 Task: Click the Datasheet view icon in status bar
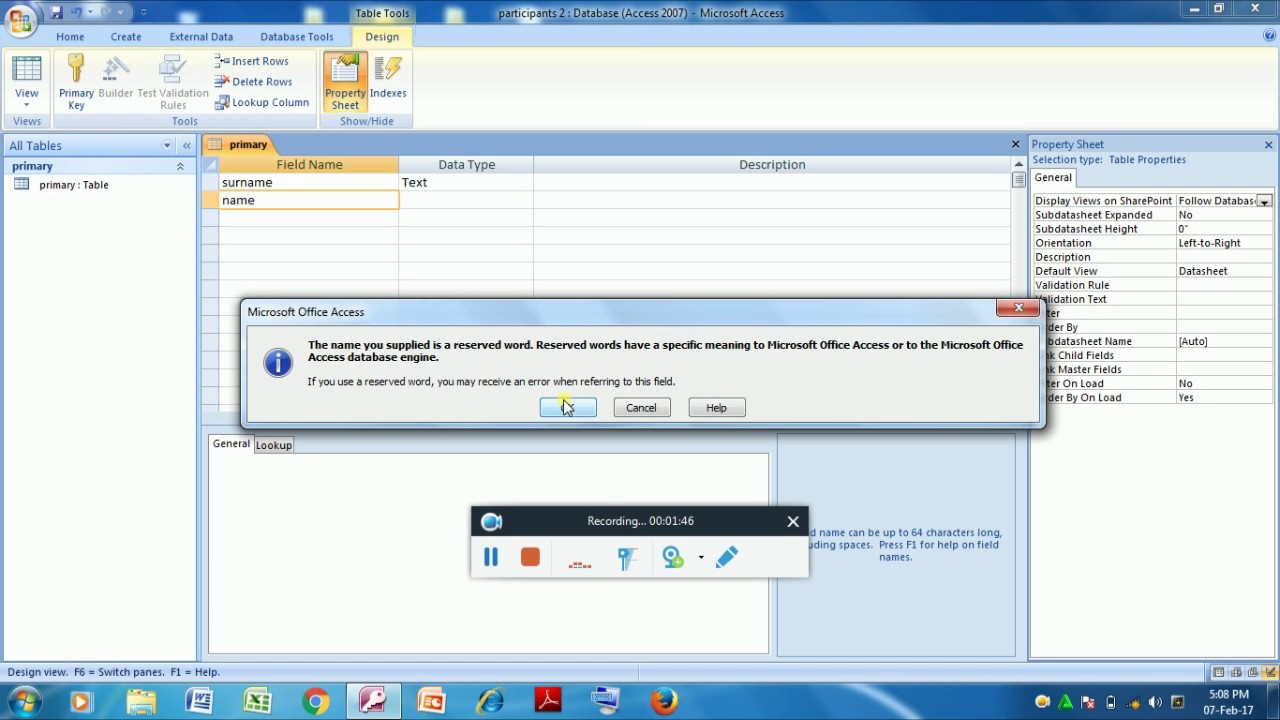1219,672
